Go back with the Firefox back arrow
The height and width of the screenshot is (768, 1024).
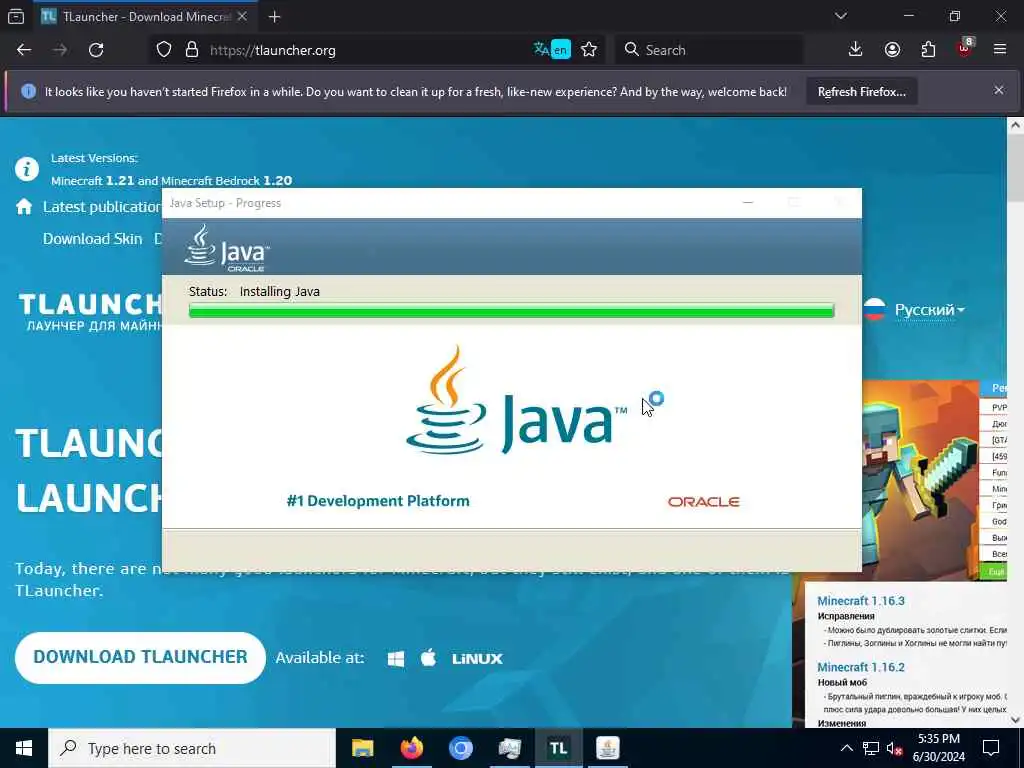24,50
